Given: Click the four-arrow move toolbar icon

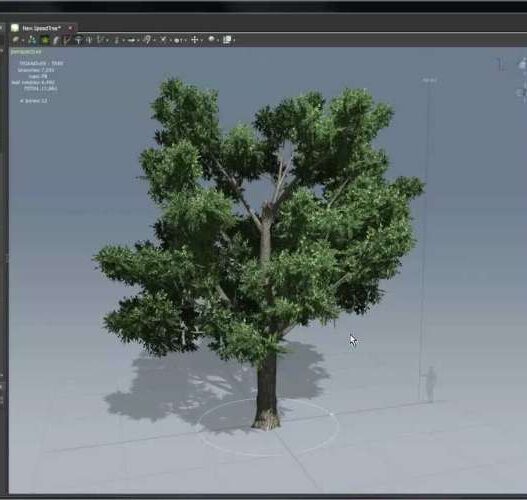Looking at the screenshot, I should [195, 40].
